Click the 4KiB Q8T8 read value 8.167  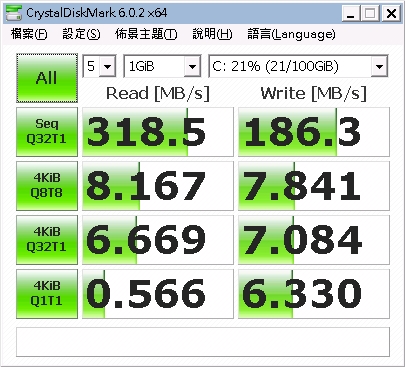coord(158,186)
